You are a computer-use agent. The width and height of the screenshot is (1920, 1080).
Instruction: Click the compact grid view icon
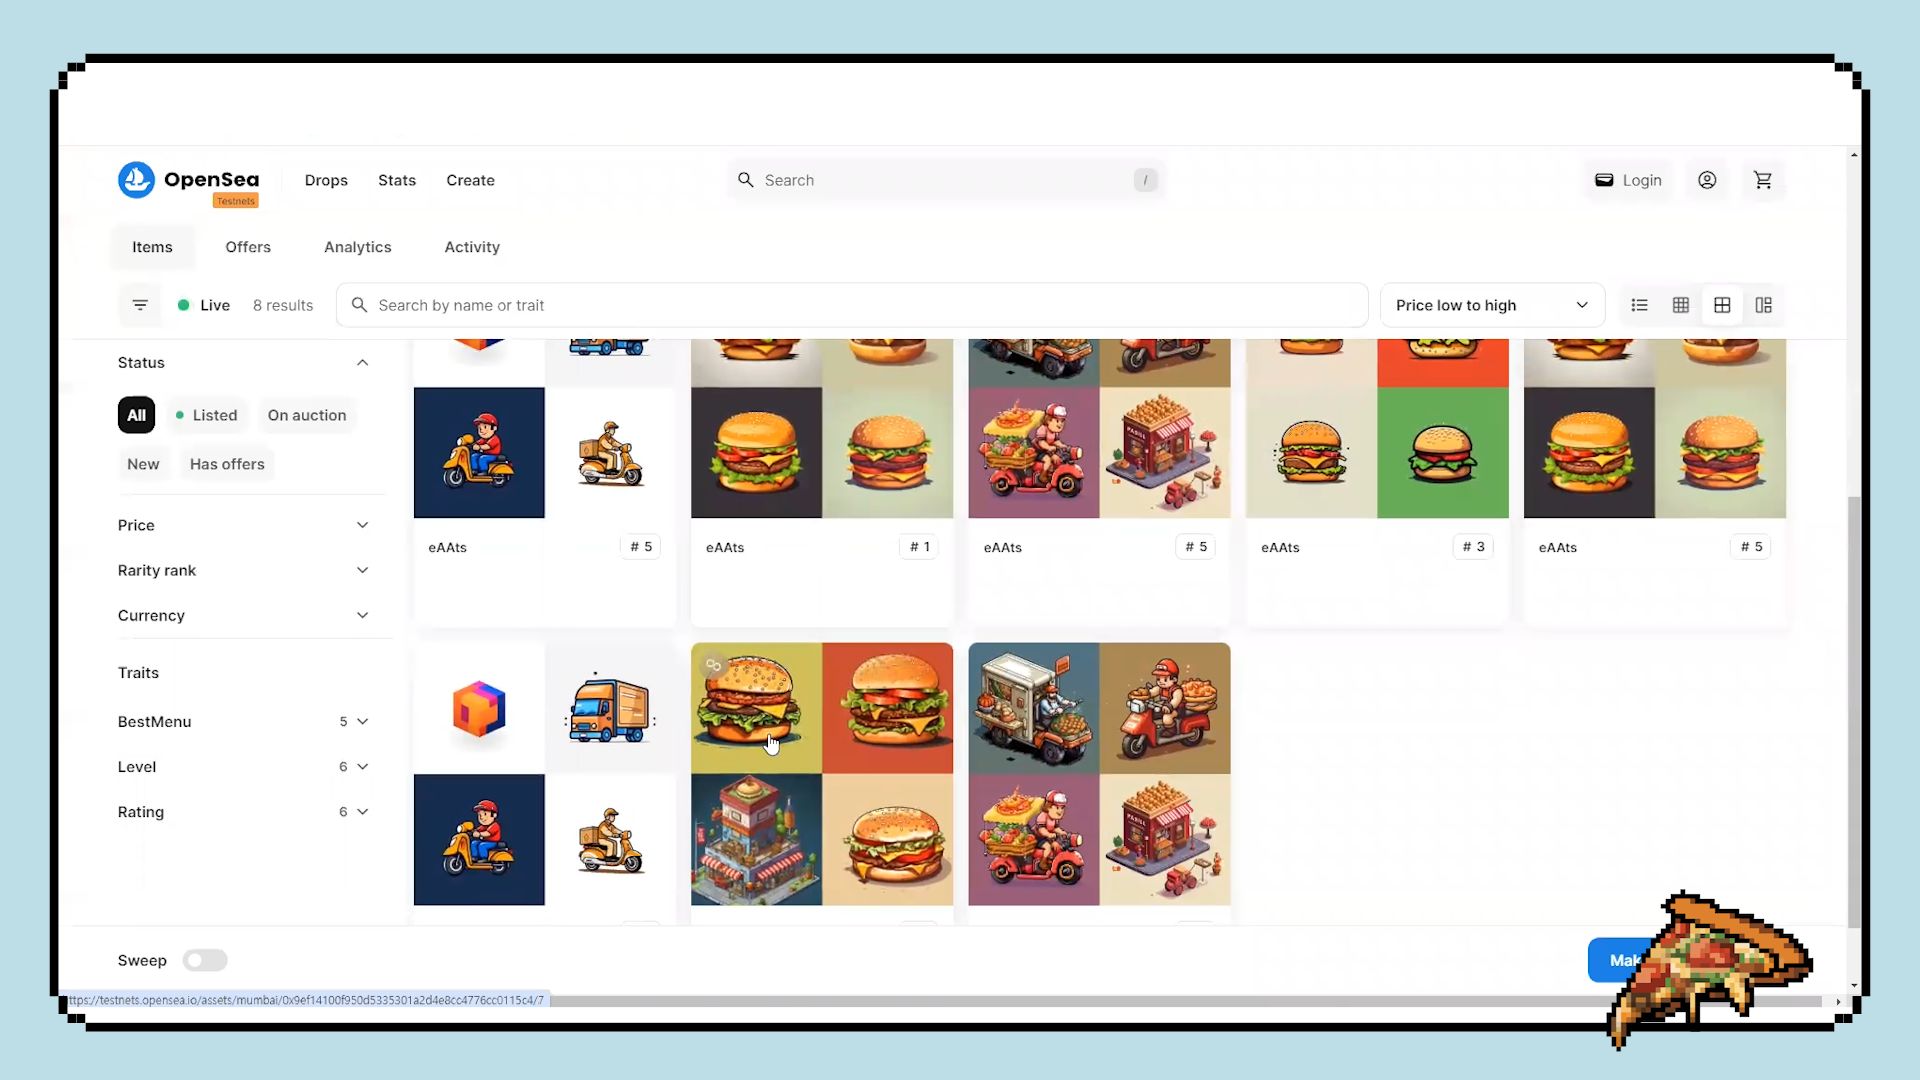(x=1681, y=305)
